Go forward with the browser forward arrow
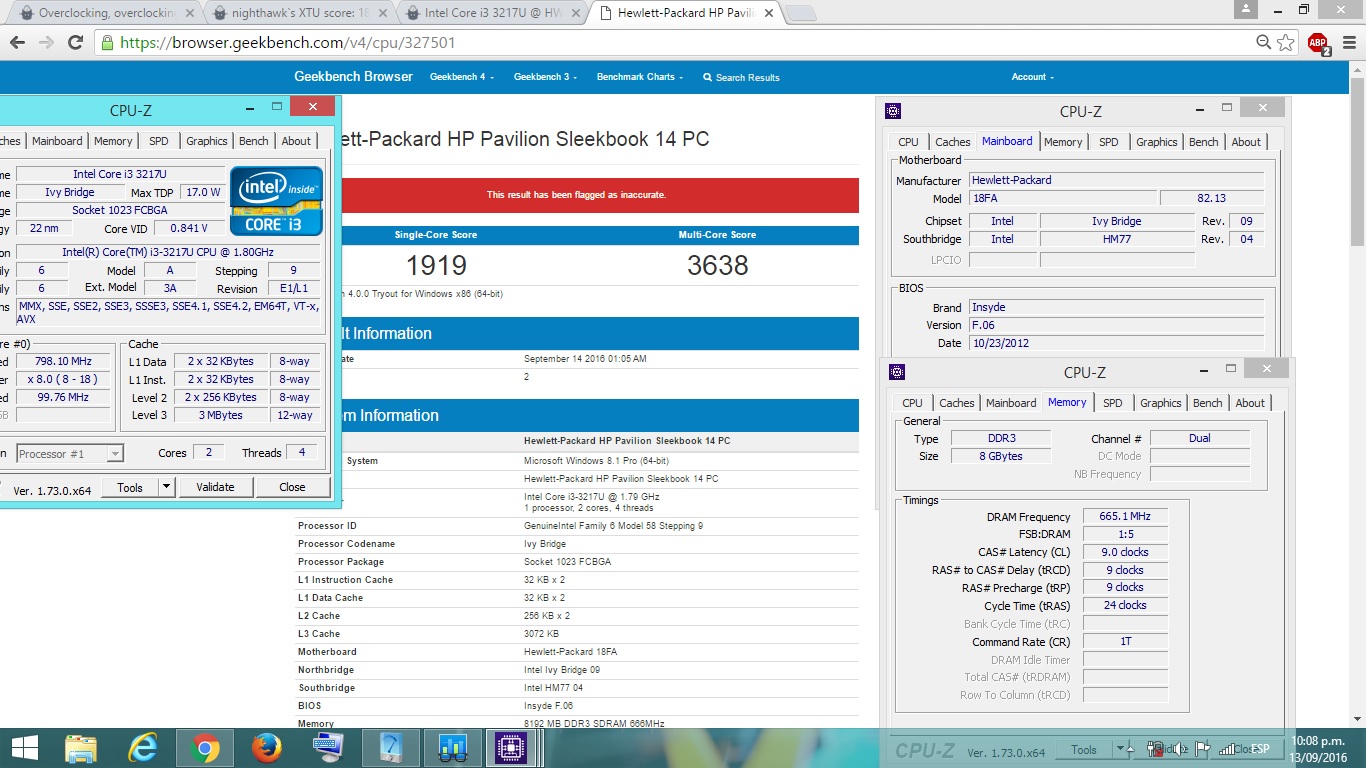This screenshot has width=1366, height=768. (x=46, y=43)
